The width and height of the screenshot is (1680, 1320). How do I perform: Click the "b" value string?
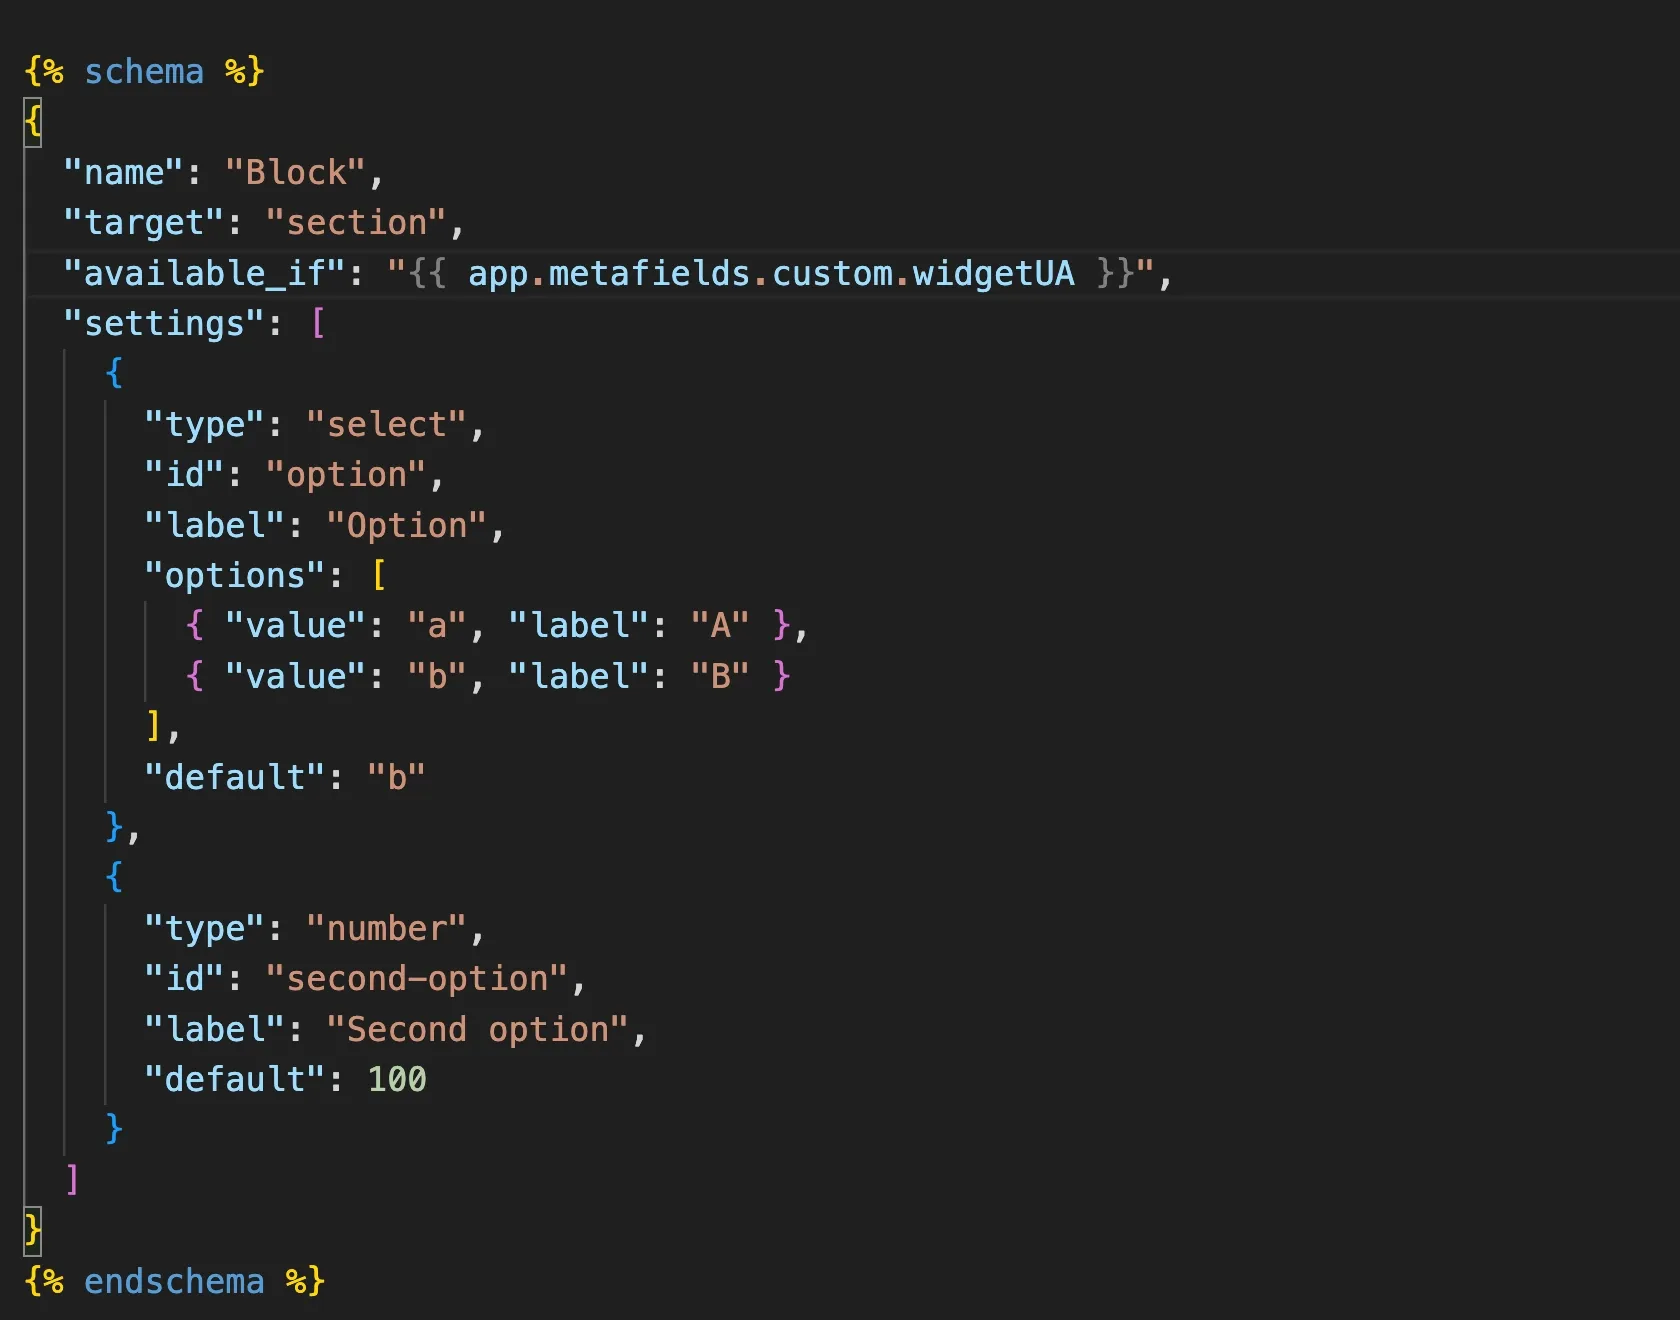click(437, 675)
